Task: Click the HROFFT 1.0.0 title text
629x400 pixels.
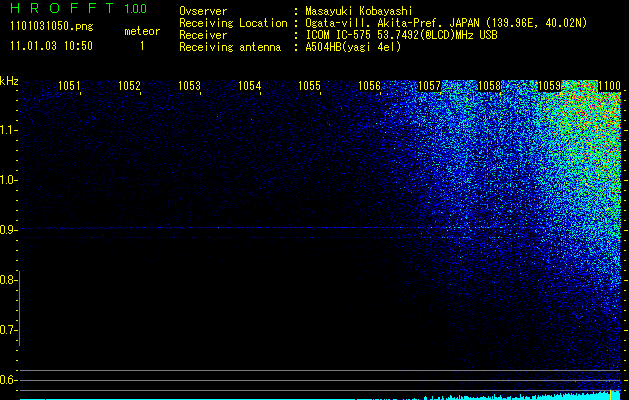Action: (x=78, y=8)
